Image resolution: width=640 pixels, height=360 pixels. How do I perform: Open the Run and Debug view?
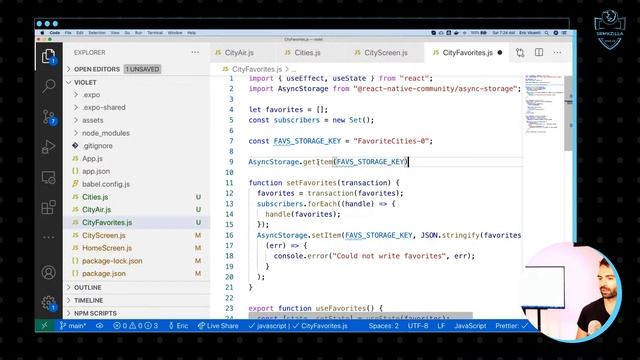(x=49, y=147)
